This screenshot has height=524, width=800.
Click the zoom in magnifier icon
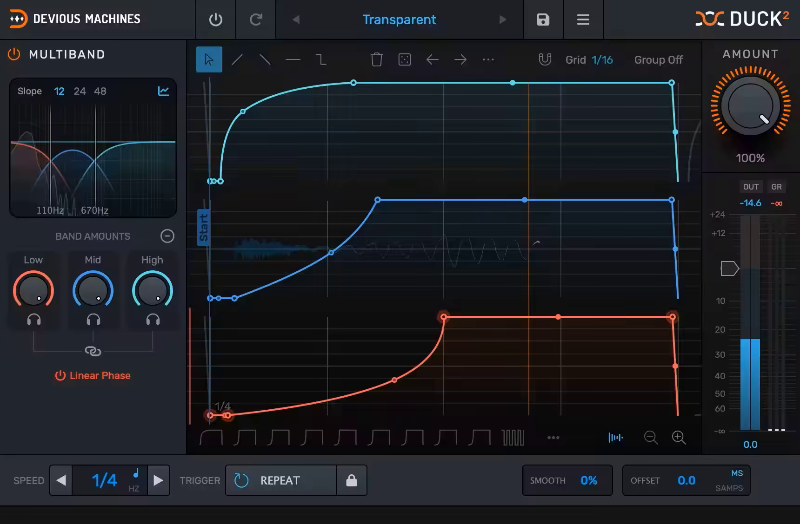coord(679,437)
